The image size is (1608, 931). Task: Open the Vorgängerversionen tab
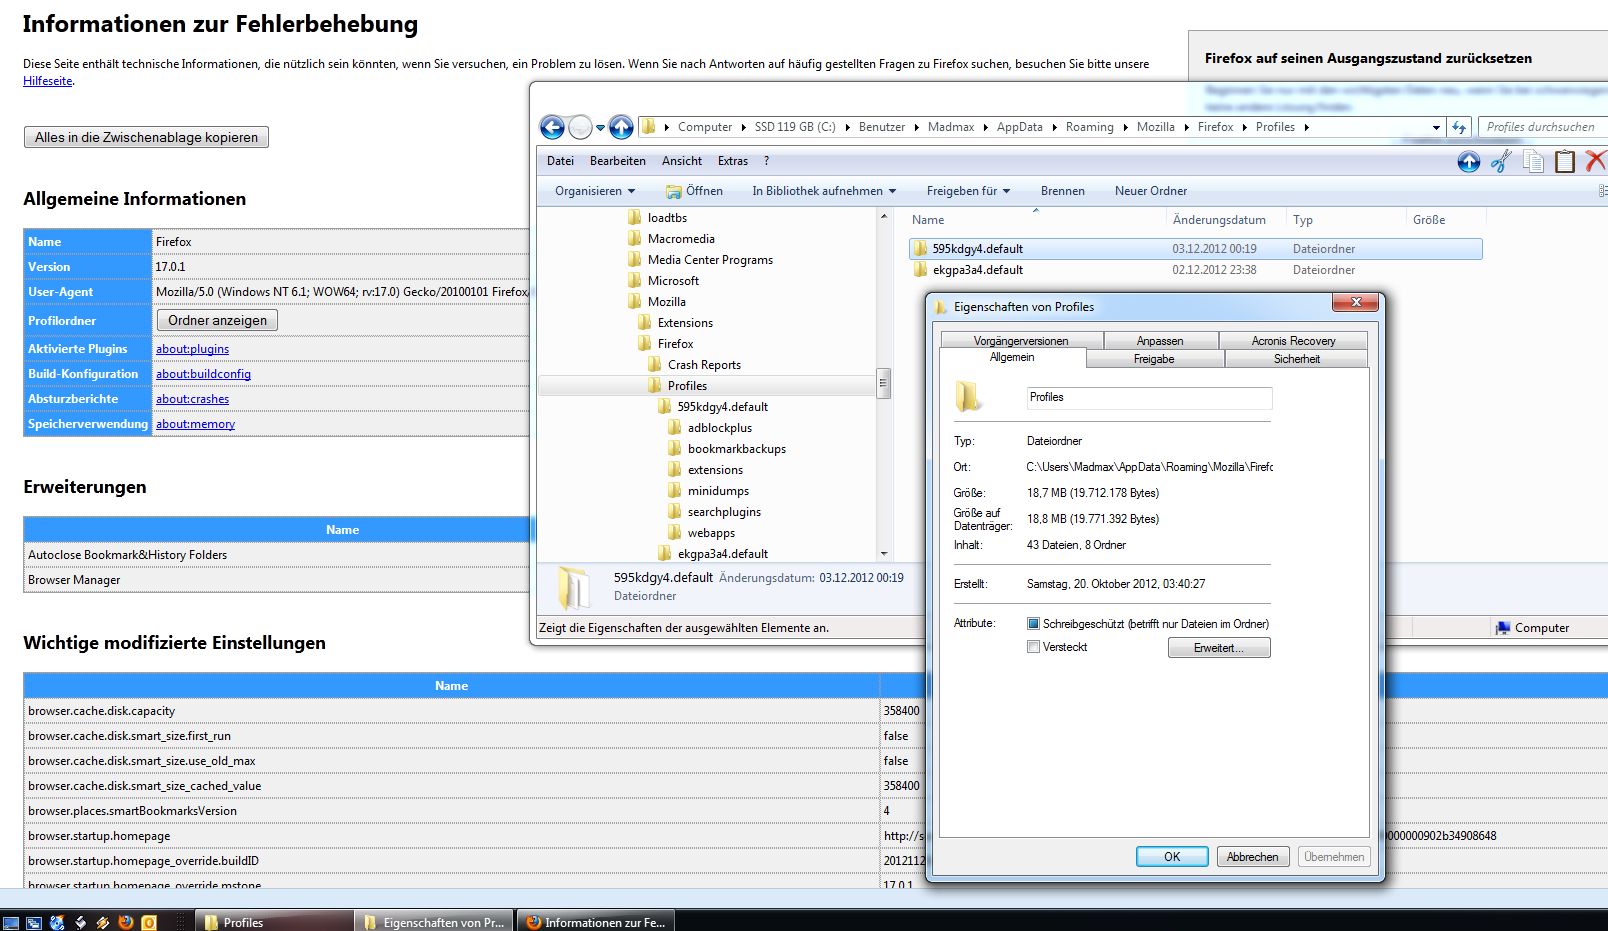(x=1021, y=341)
